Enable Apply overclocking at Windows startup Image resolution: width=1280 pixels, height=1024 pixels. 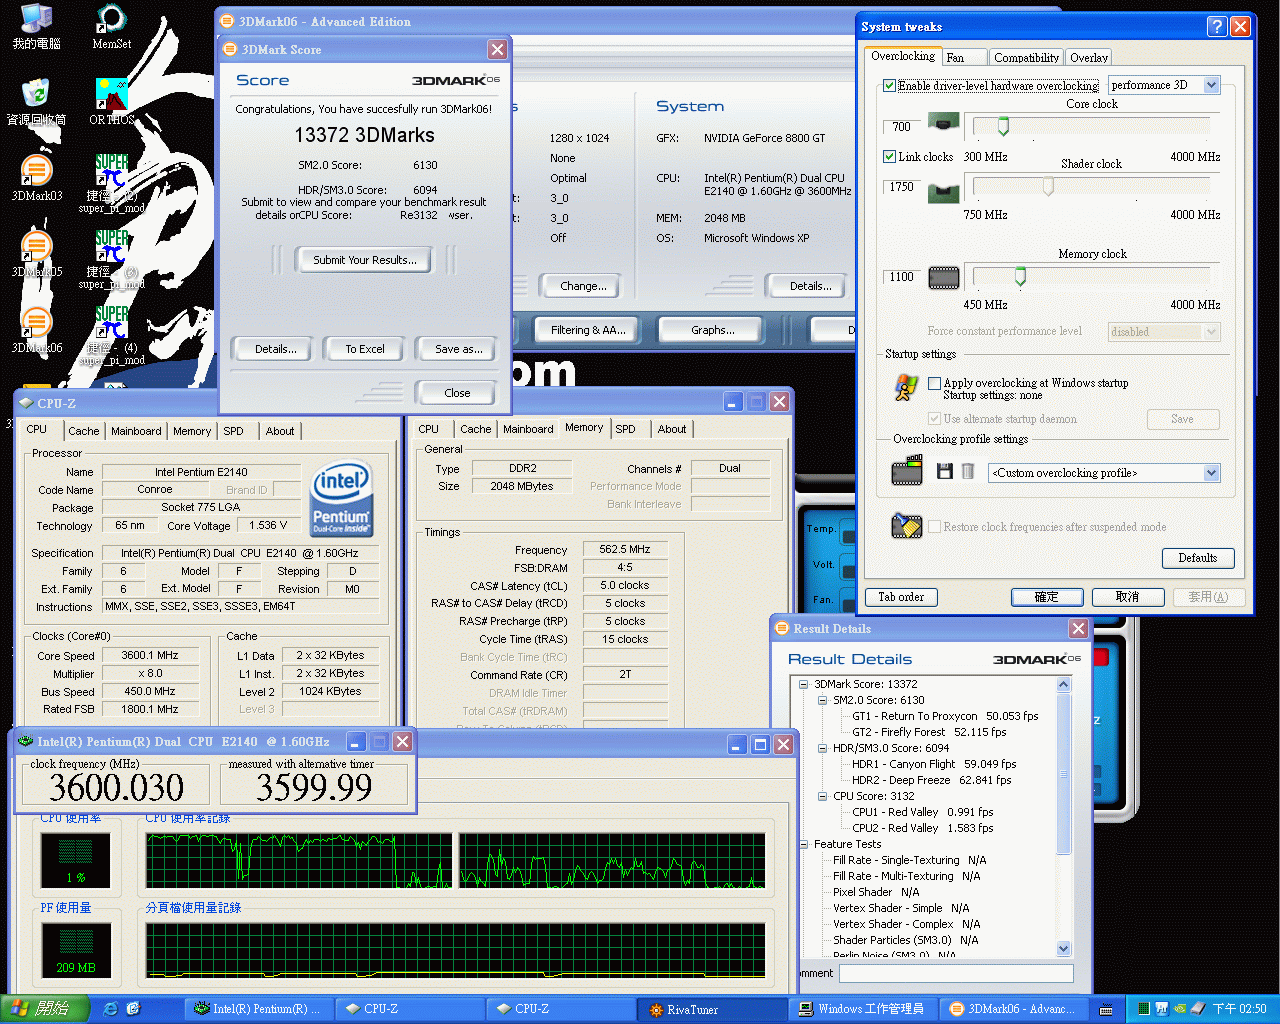(934, 383)
